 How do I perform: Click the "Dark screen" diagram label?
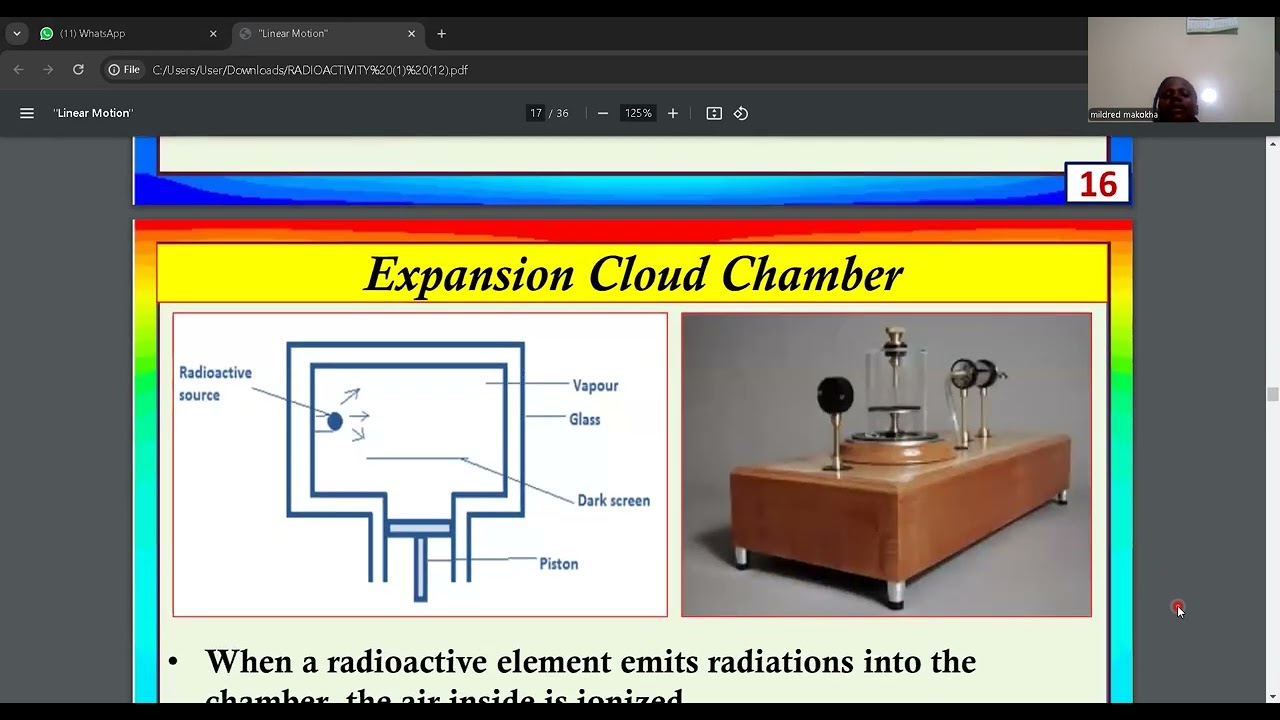click(x=613, y=501)
